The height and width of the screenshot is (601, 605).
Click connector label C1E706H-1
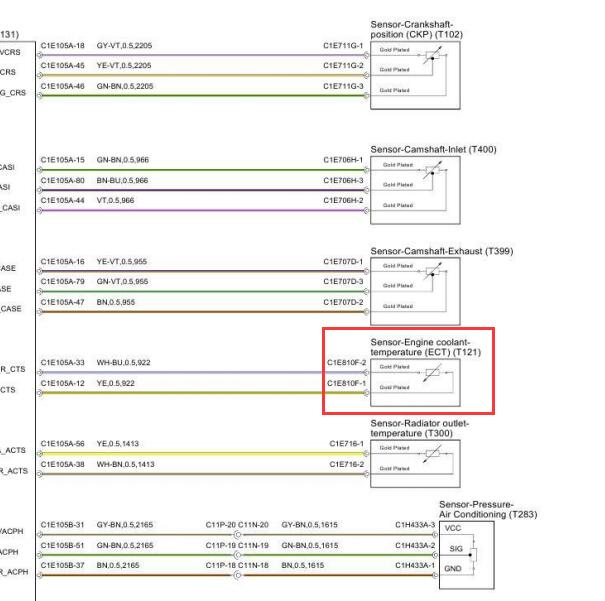(343, 160)
